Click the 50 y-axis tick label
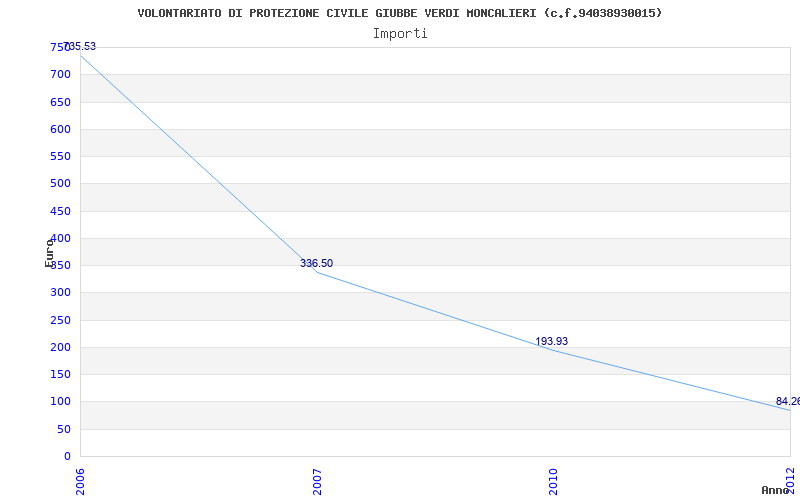The width and height of the screenshot is (800, 500). click(x=64, y=430)
